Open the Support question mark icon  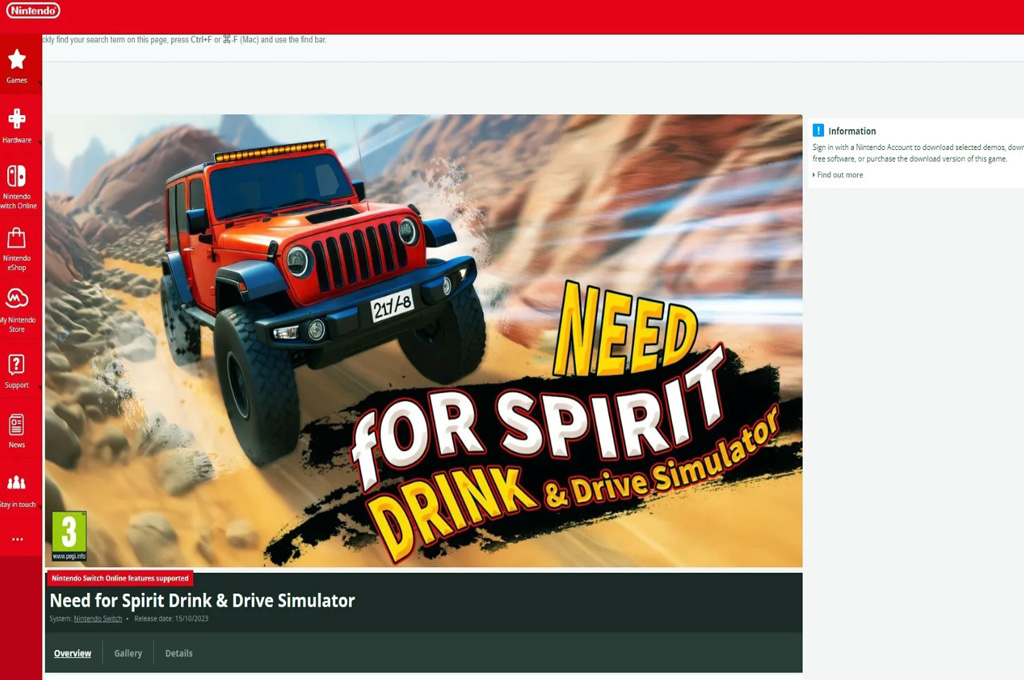click(17, 364)
